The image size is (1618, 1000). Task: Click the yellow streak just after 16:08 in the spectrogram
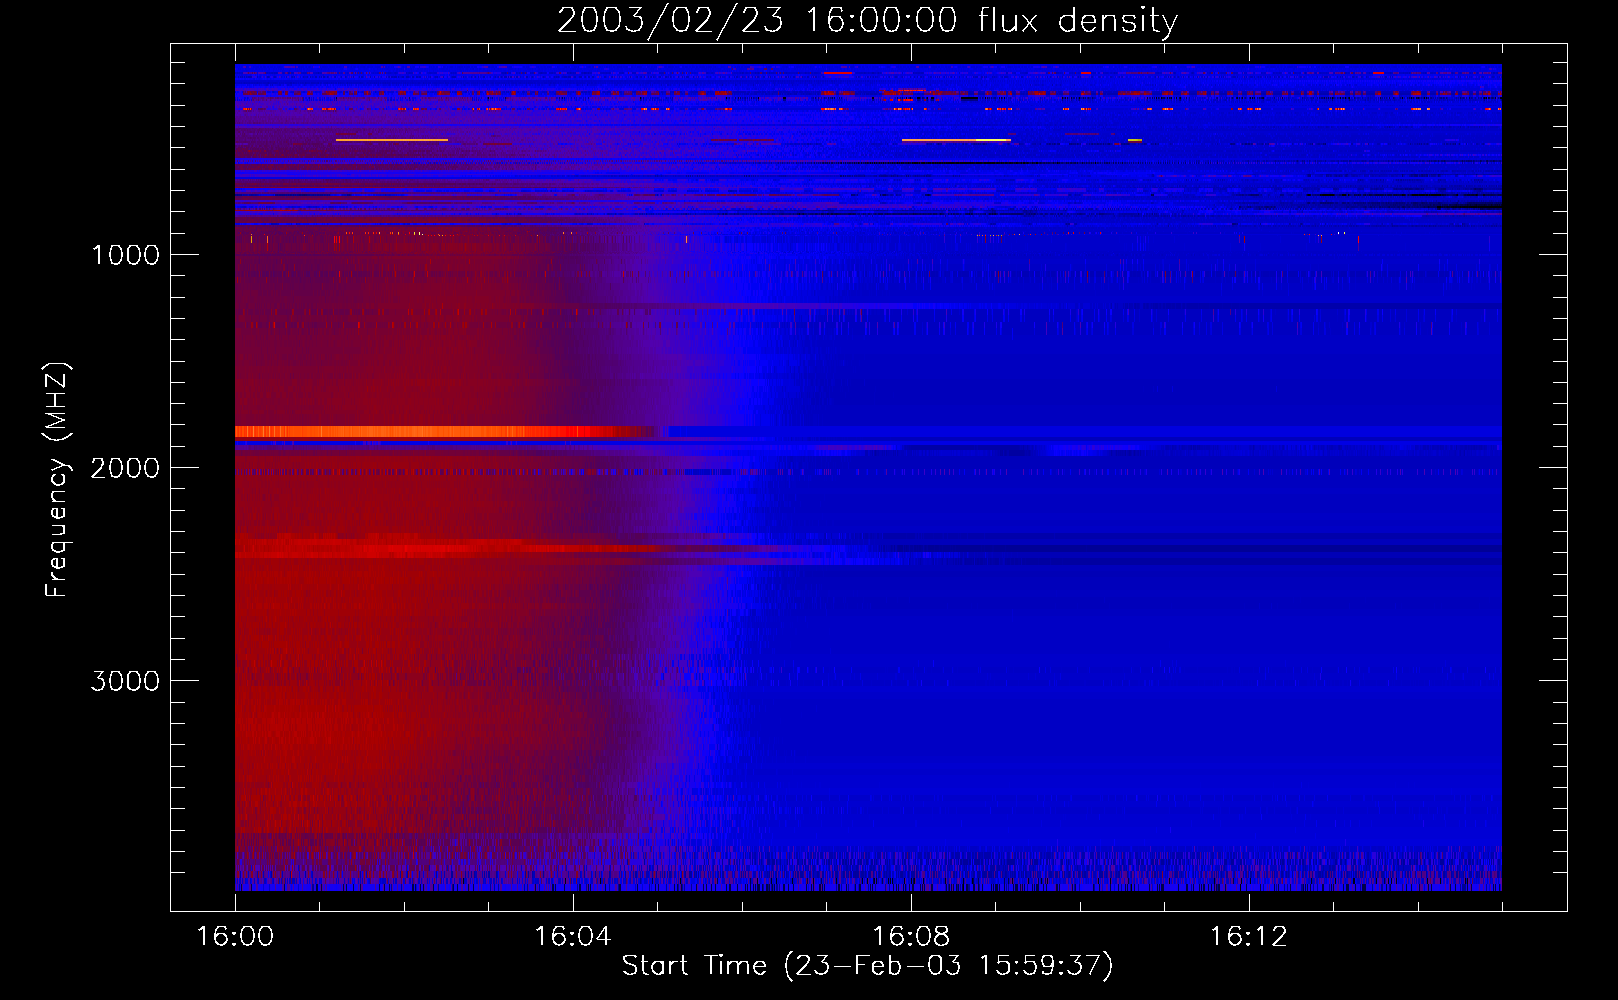[956, 140]
